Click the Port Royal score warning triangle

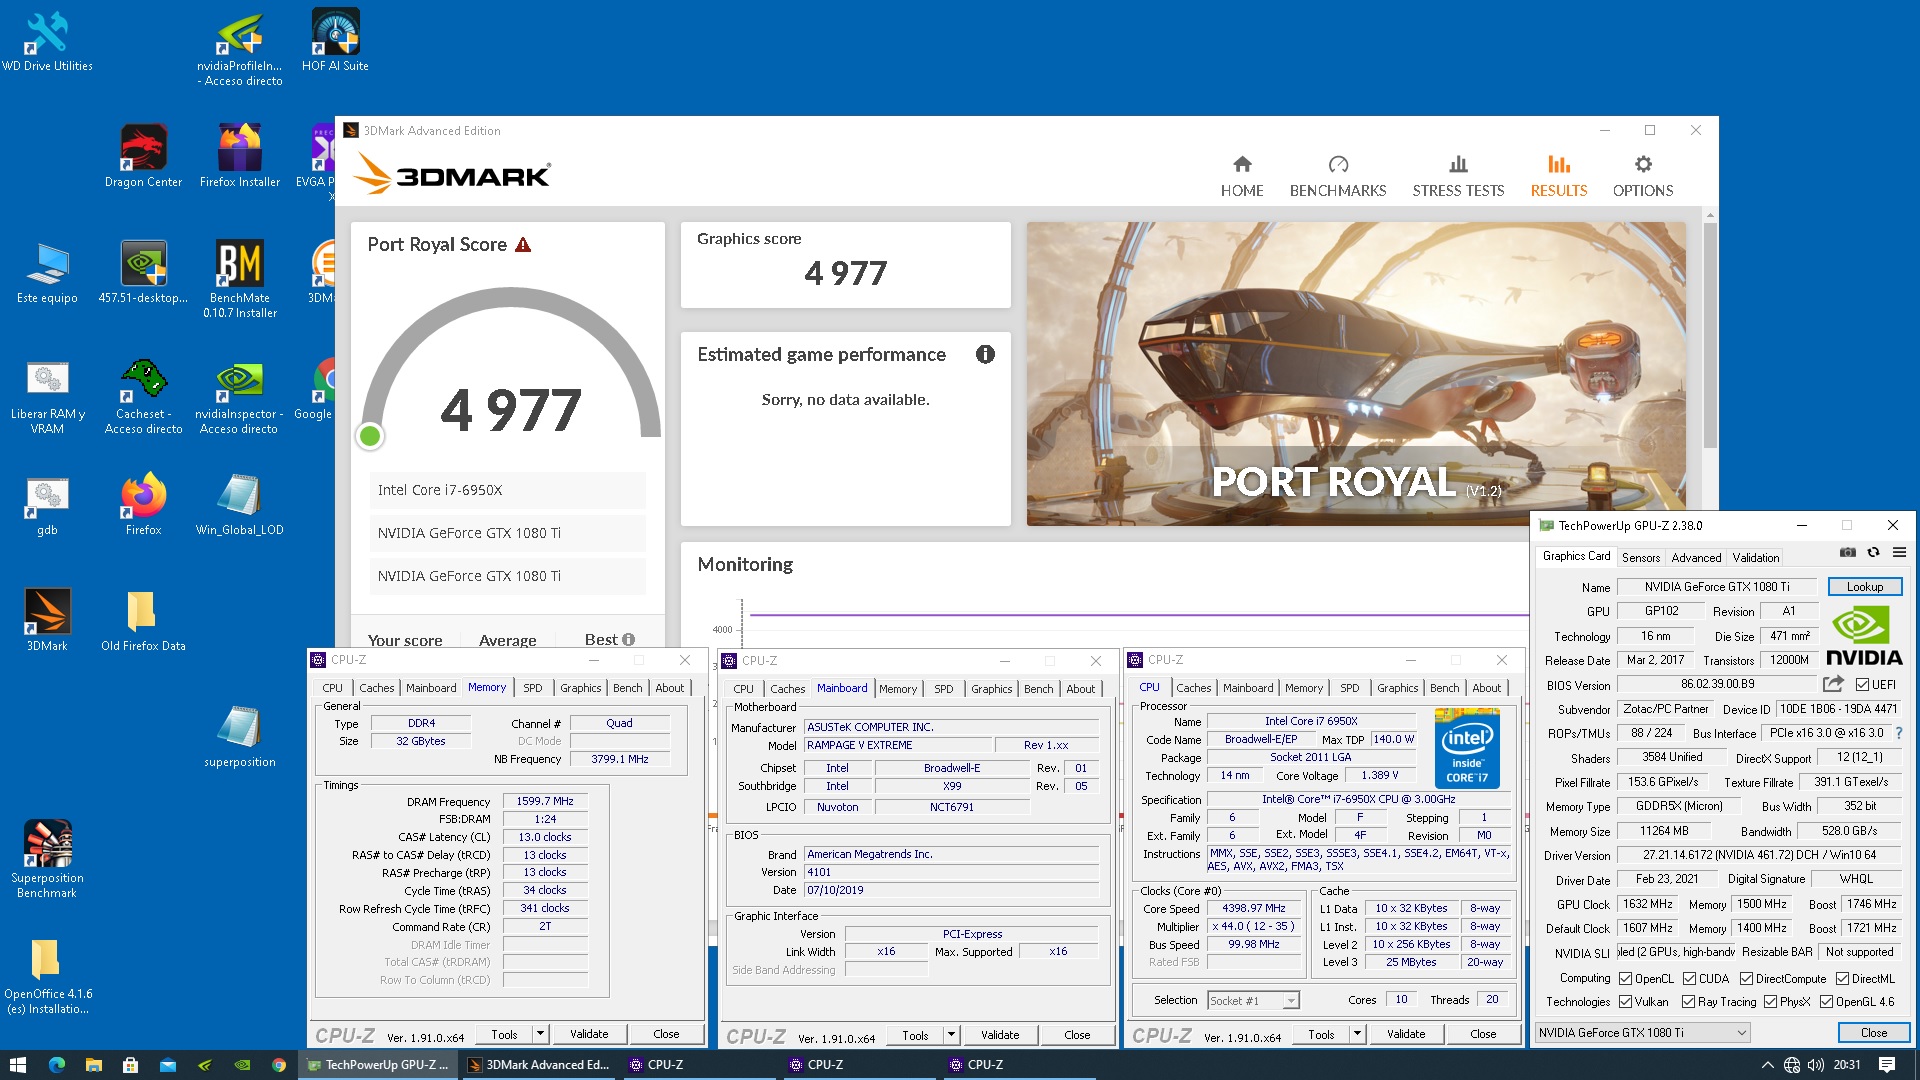[x=523, y=245]
